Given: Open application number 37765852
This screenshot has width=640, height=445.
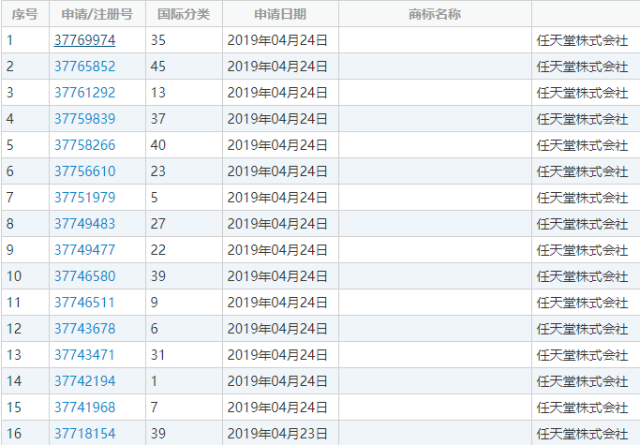Looking at the screenshot, I should tap(85, 66).
